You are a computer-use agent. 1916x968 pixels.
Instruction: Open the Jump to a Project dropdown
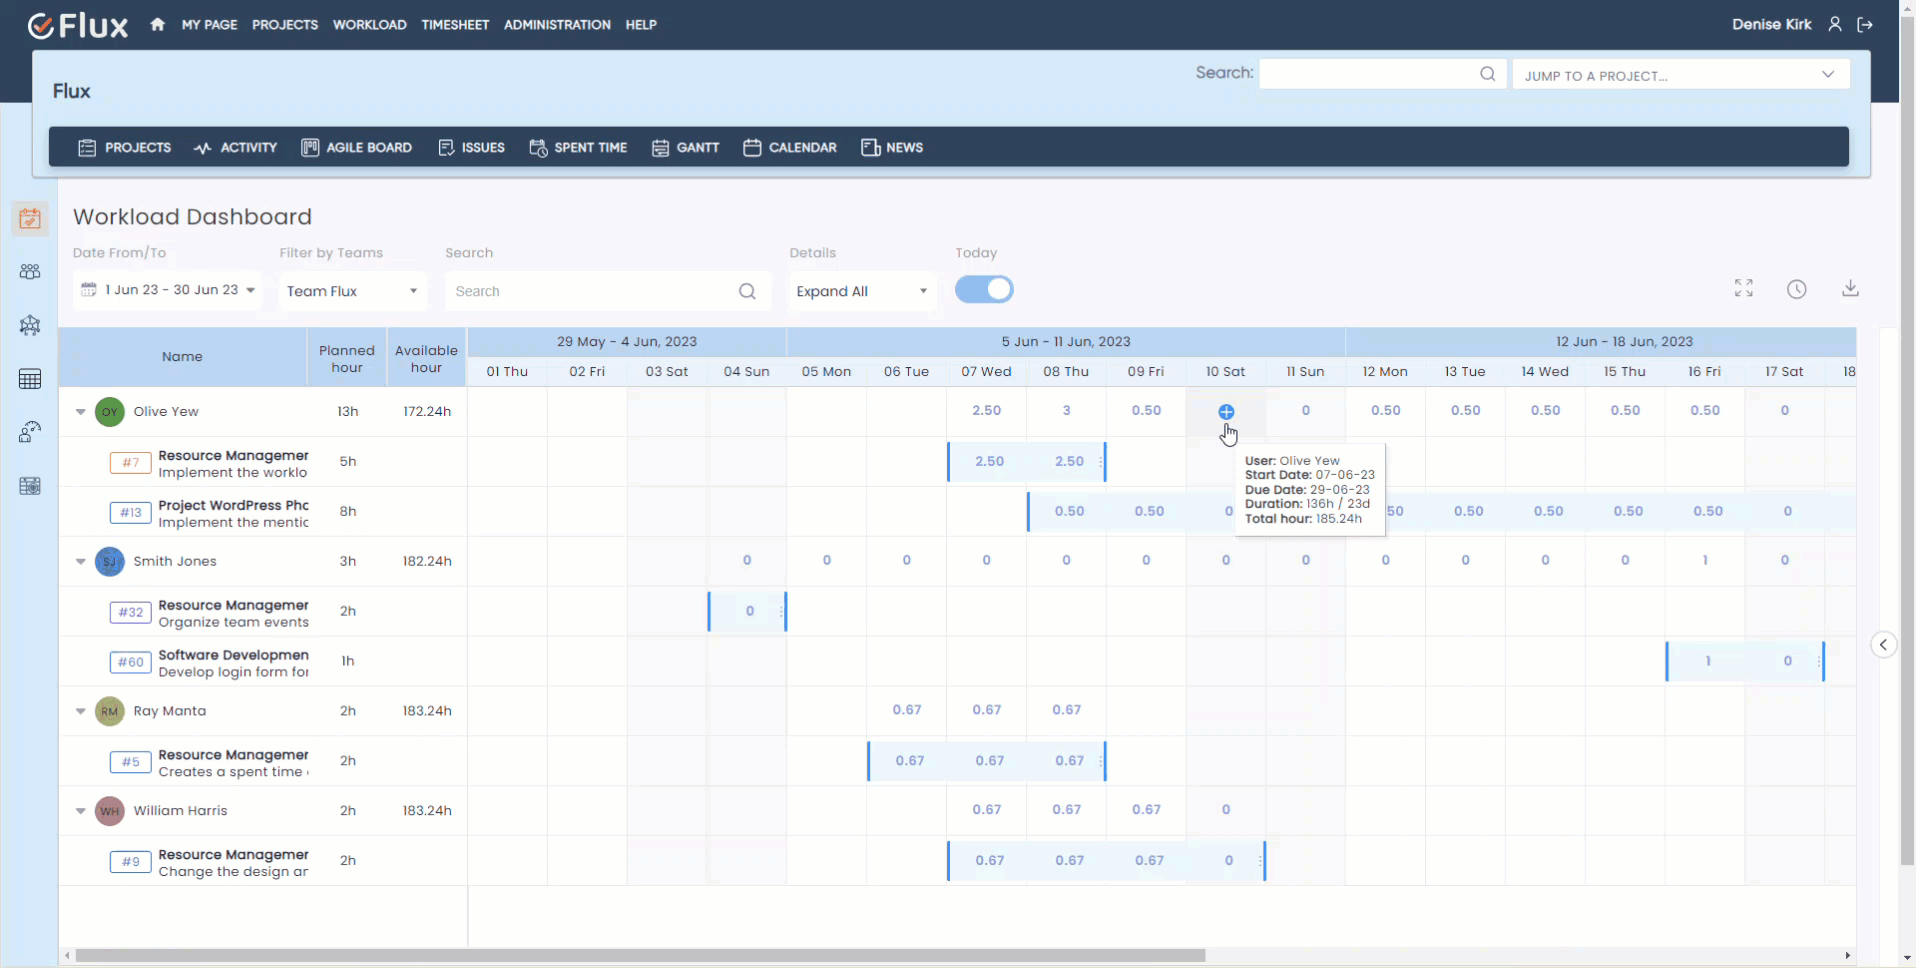tap(1680, 75)
